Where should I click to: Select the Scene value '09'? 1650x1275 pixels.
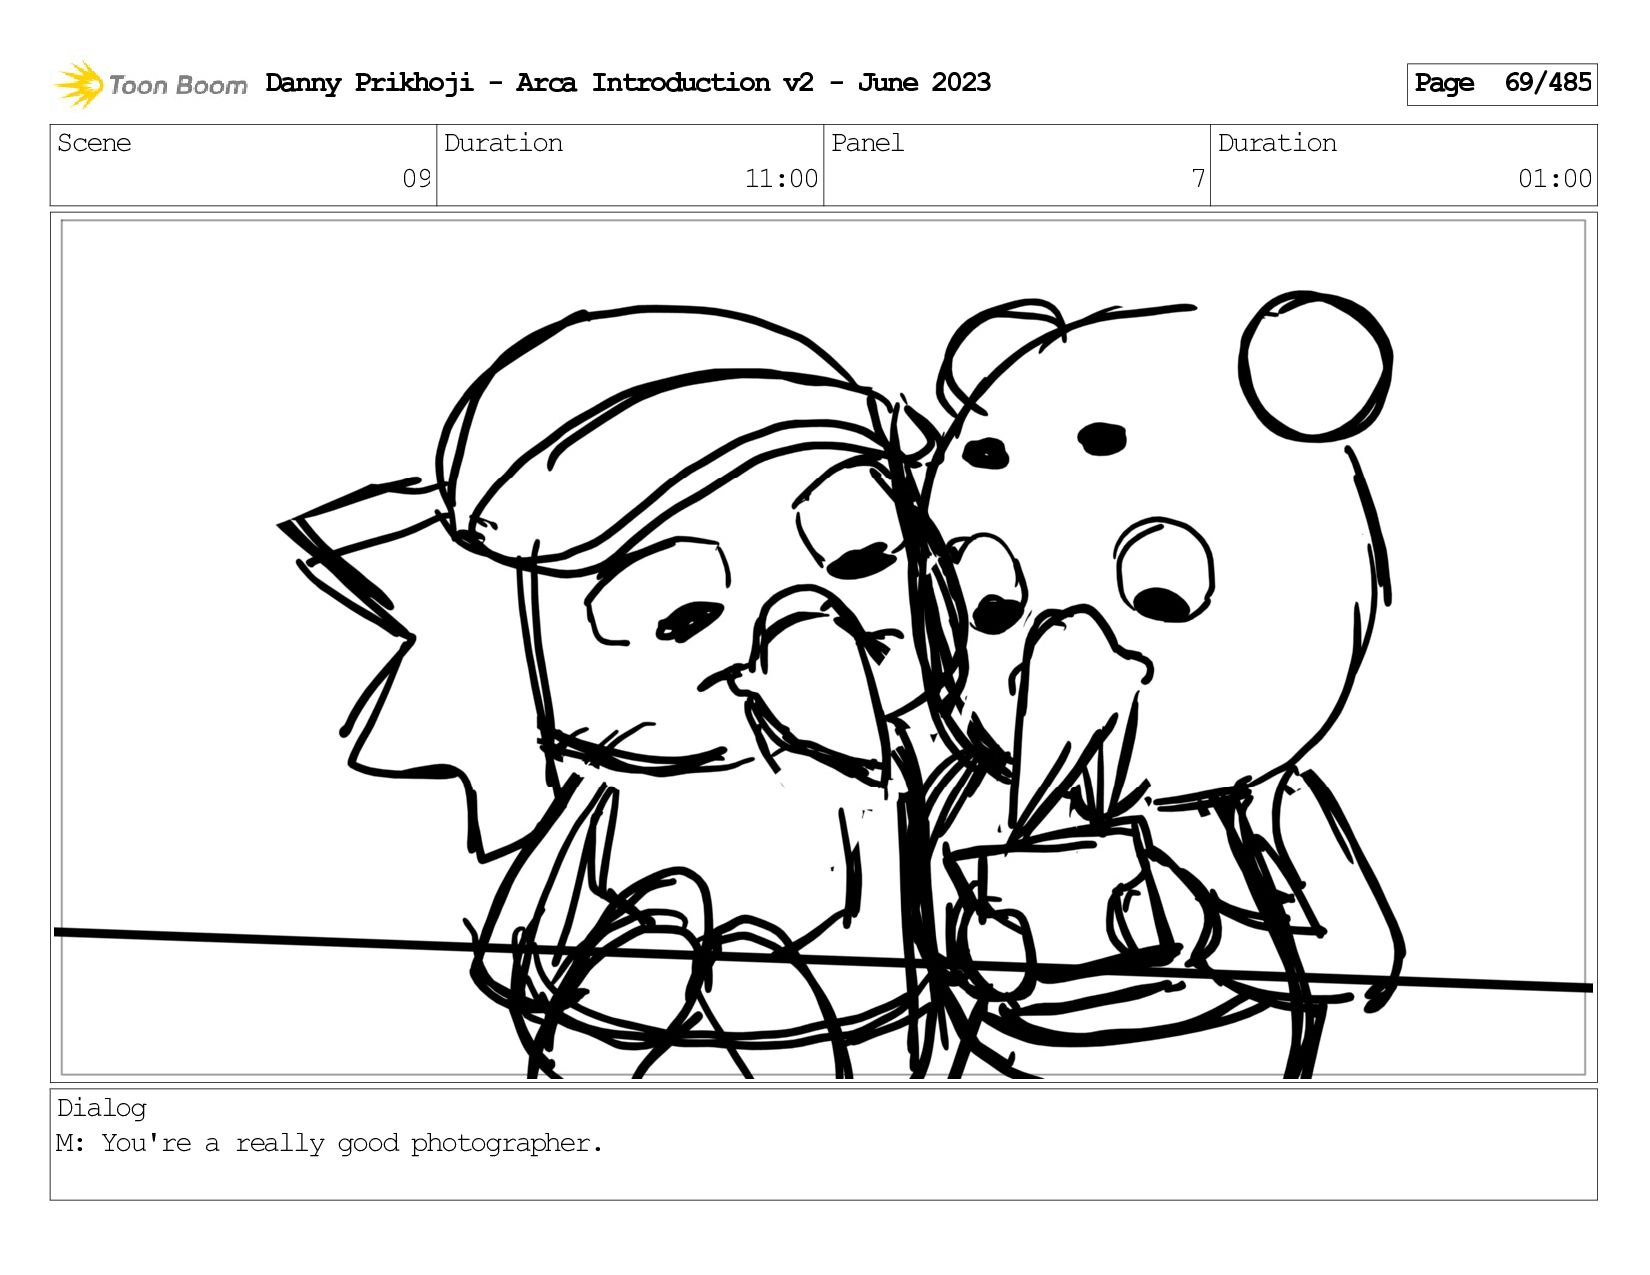point(416,179)
